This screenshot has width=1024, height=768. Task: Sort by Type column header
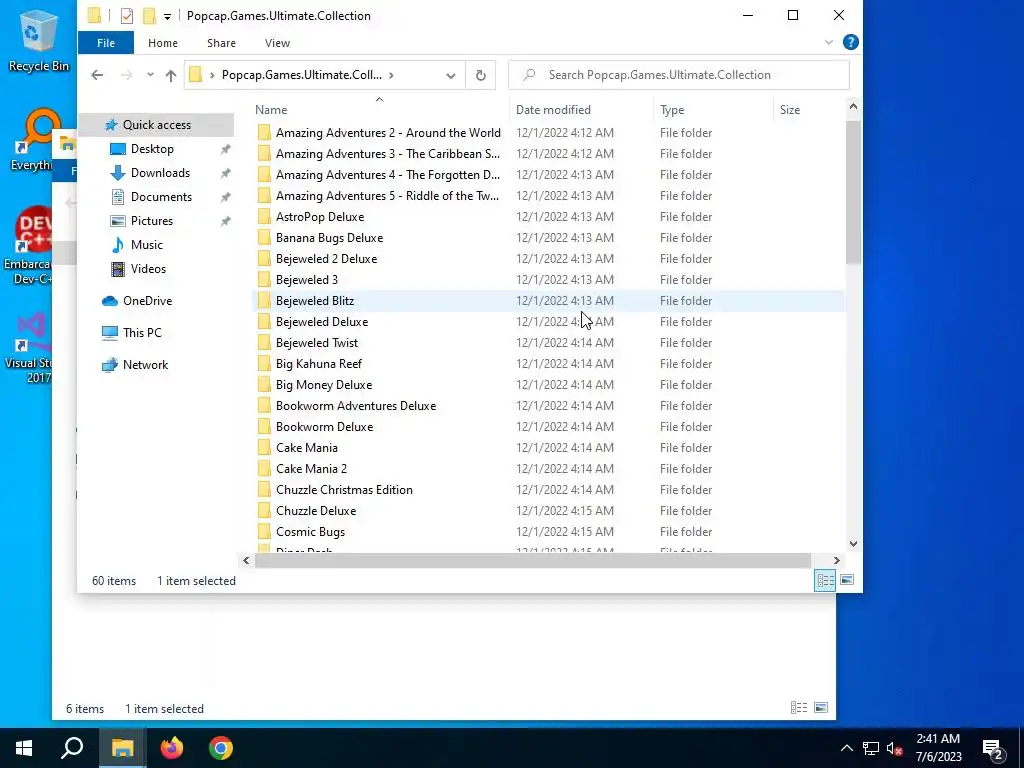click(x=713, y=110)
